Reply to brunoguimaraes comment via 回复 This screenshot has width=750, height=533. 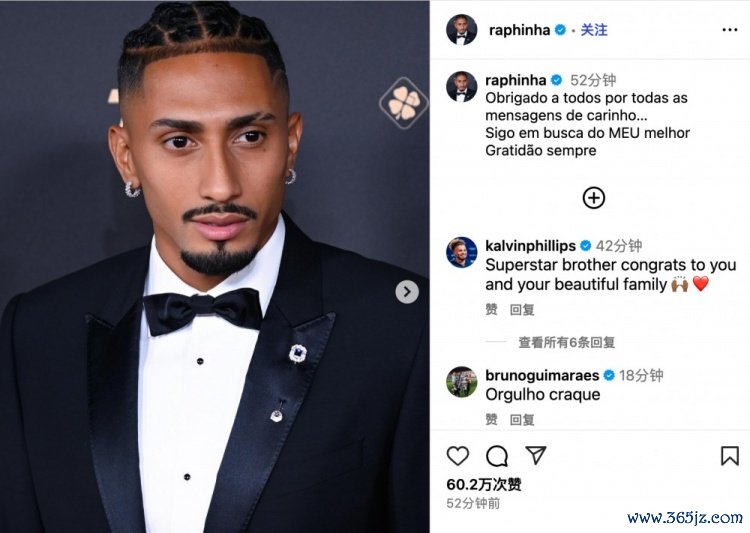click(x=522, y=420)
